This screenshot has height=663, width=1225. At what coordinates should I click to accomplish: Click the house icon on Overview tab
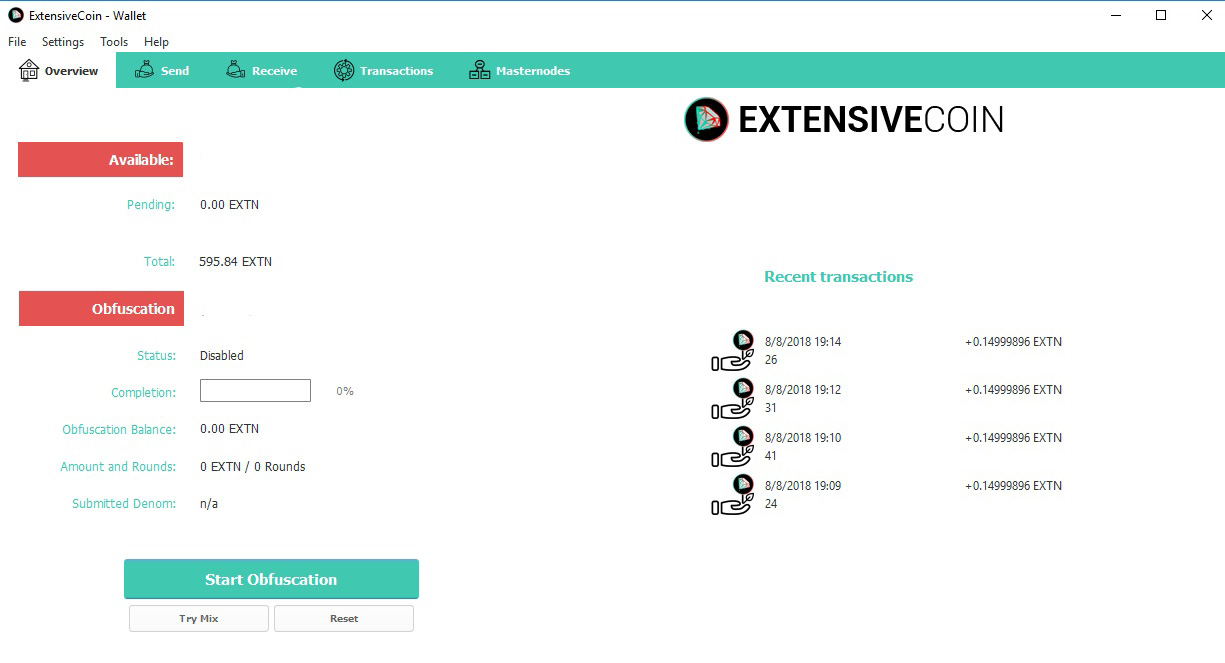(28, 70)
